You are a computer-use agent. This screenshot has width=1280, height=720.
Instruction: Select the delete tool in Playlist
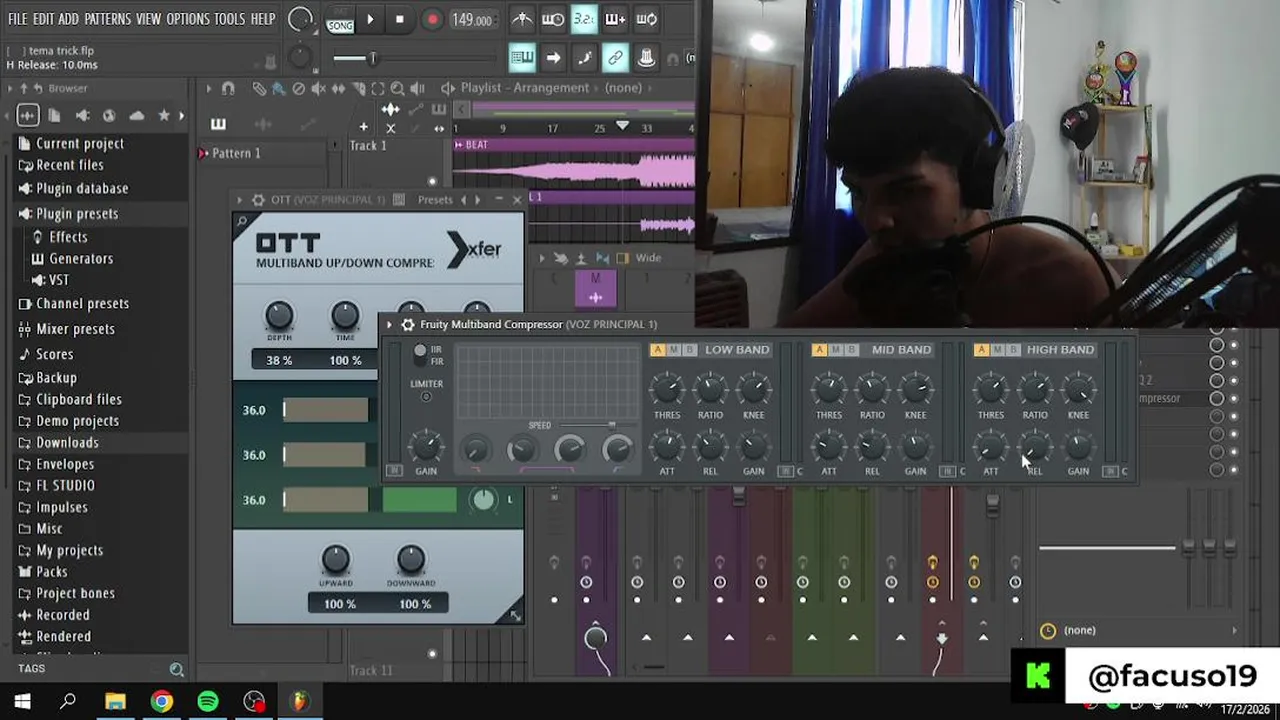(x=298, y=88)
